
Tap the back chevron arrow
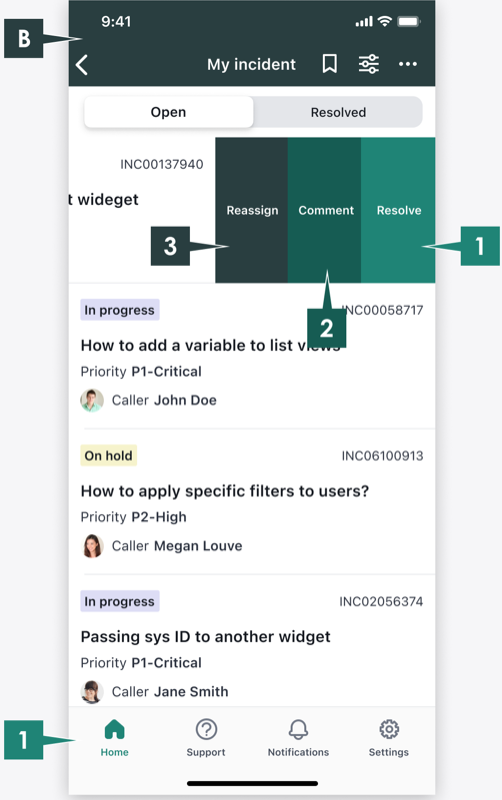click(82, 65)
